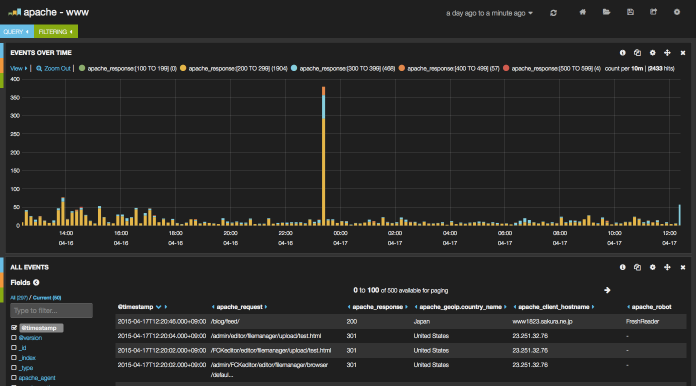696x386 pixels.
Task: Expand the View options in histogram
Action: point(19,68)
